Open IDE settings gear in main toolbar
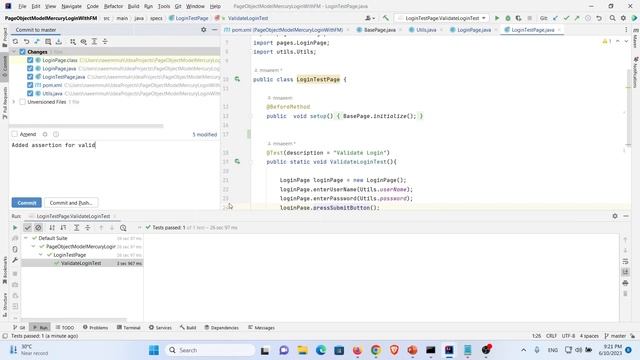Screen dimensions: 640x360 pyautogui.click(x=623, y=18)
